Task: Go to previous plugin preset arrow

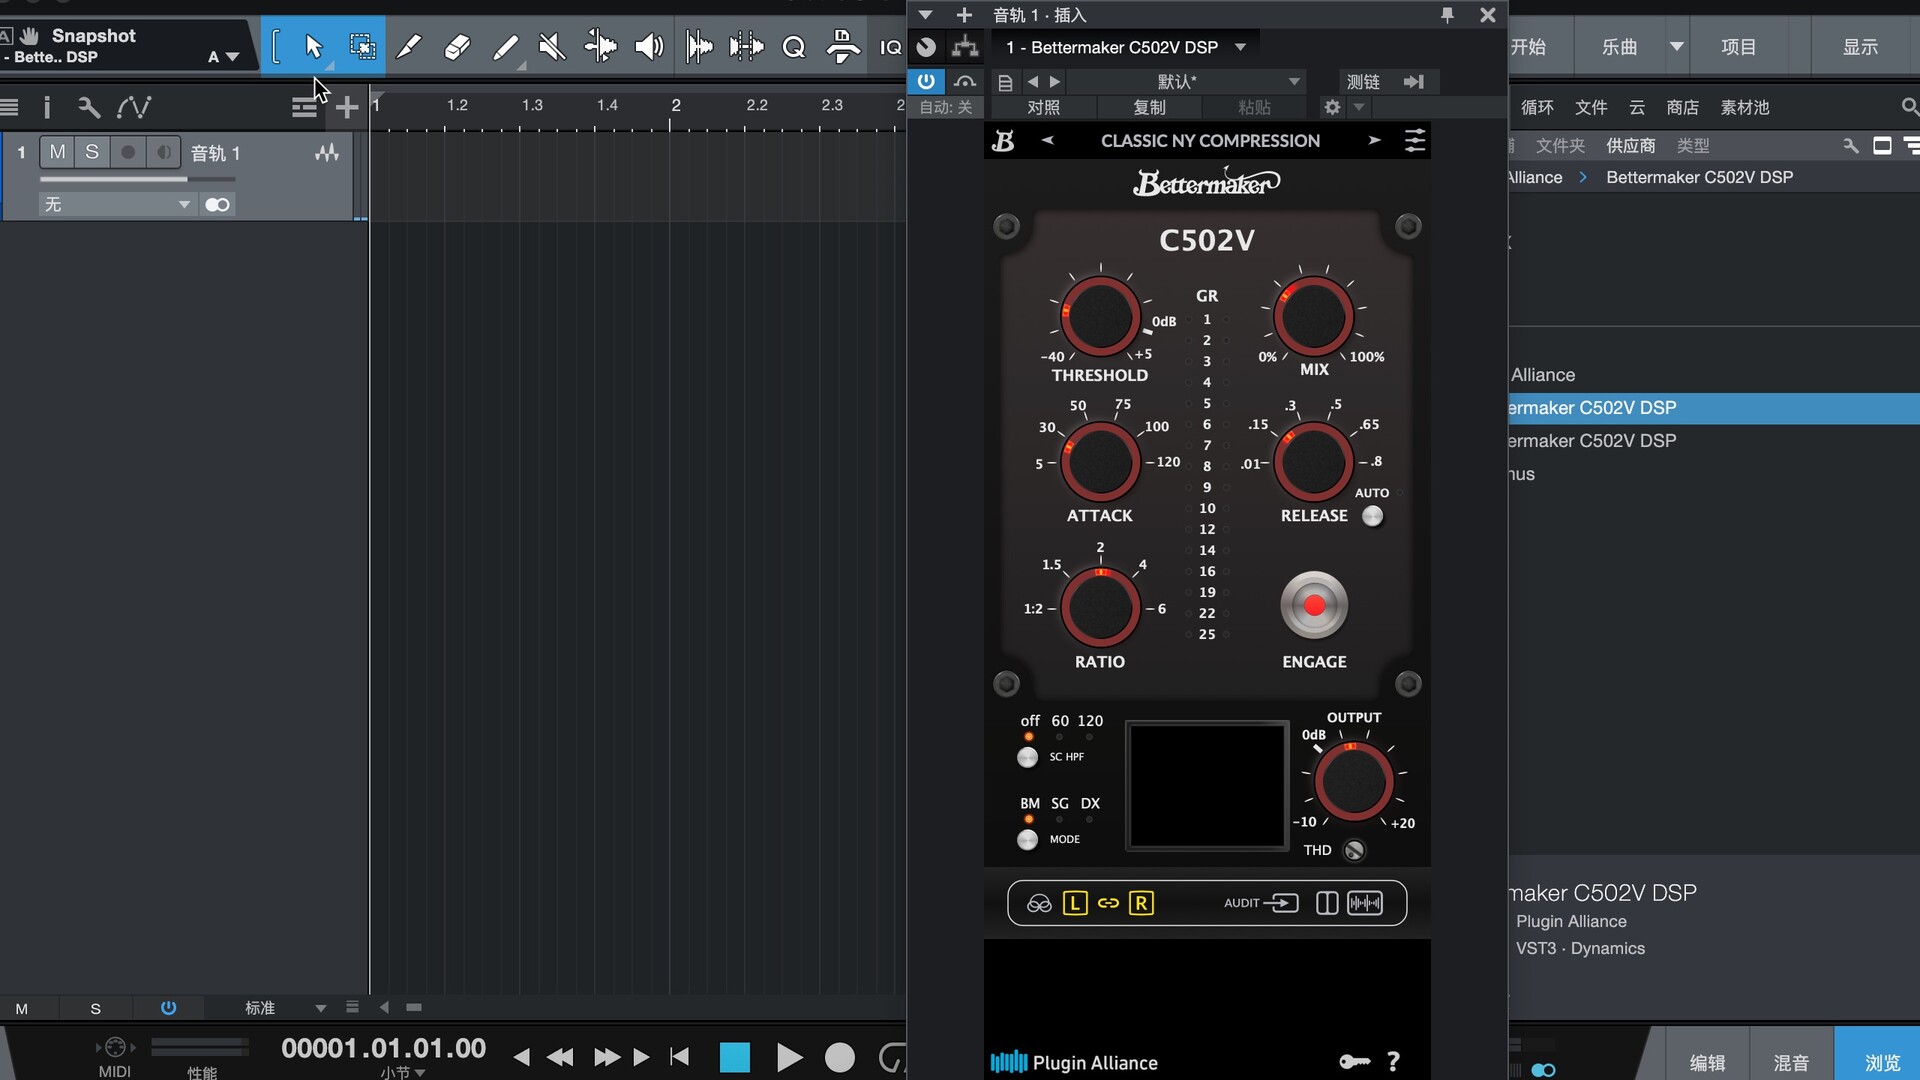Action: (x=1047, y=141)
